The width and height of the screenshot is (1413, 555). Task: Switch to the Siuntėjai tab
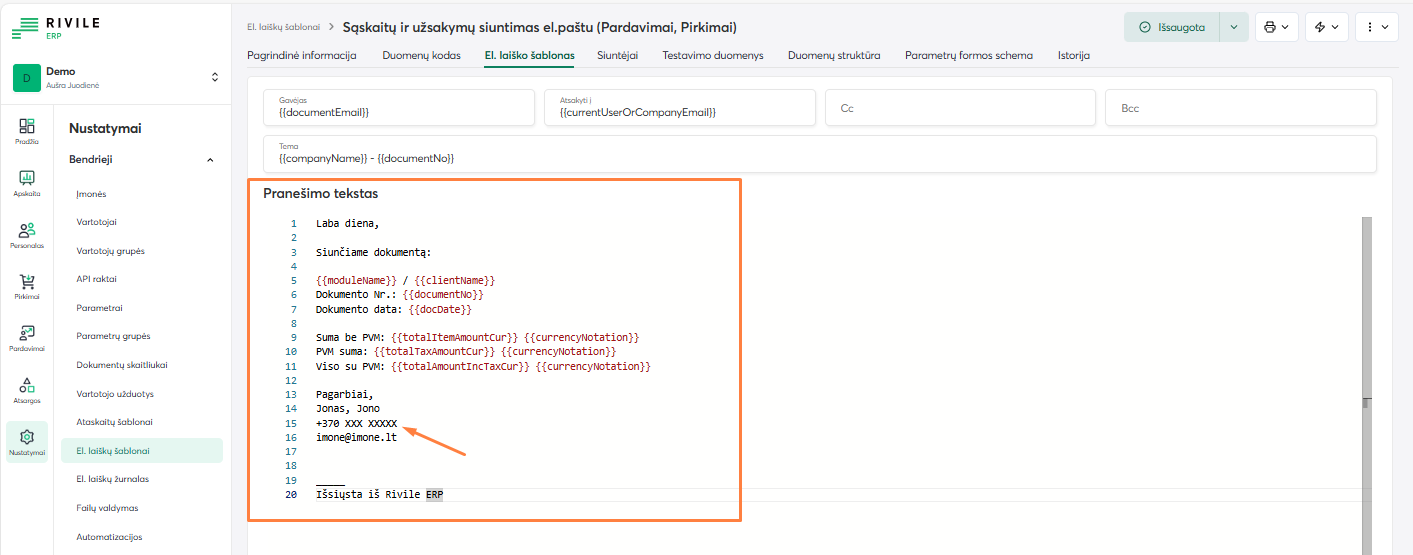point(617,56)
